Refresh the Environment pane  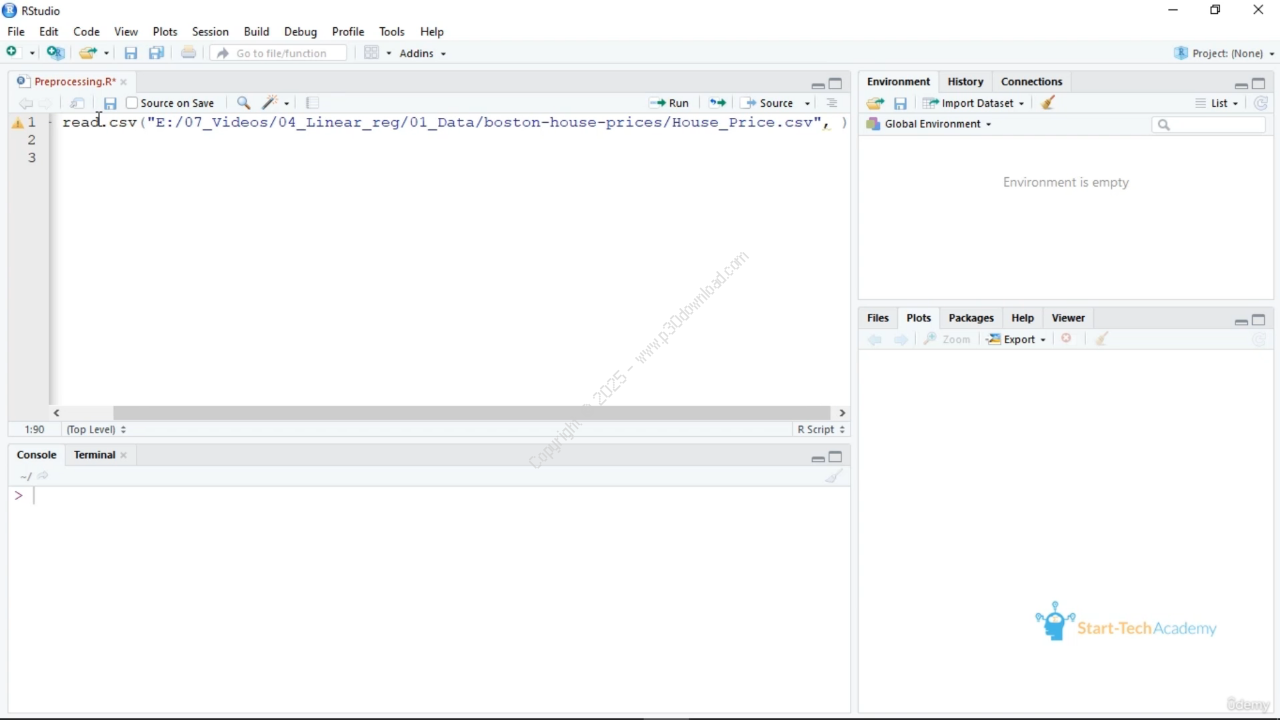click(1262, 103)
